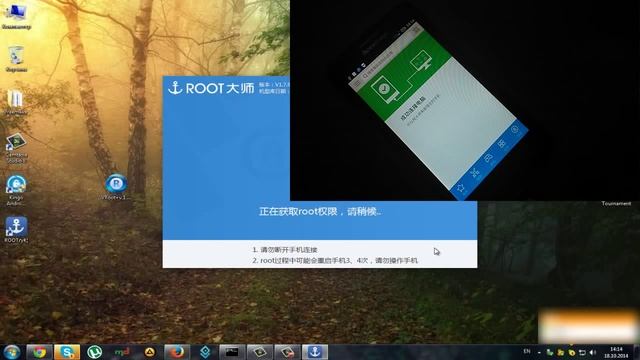The height and width of the screenshot is (360, 640).
Task: Click the orange tray icon
Action: tap(561, 352)
